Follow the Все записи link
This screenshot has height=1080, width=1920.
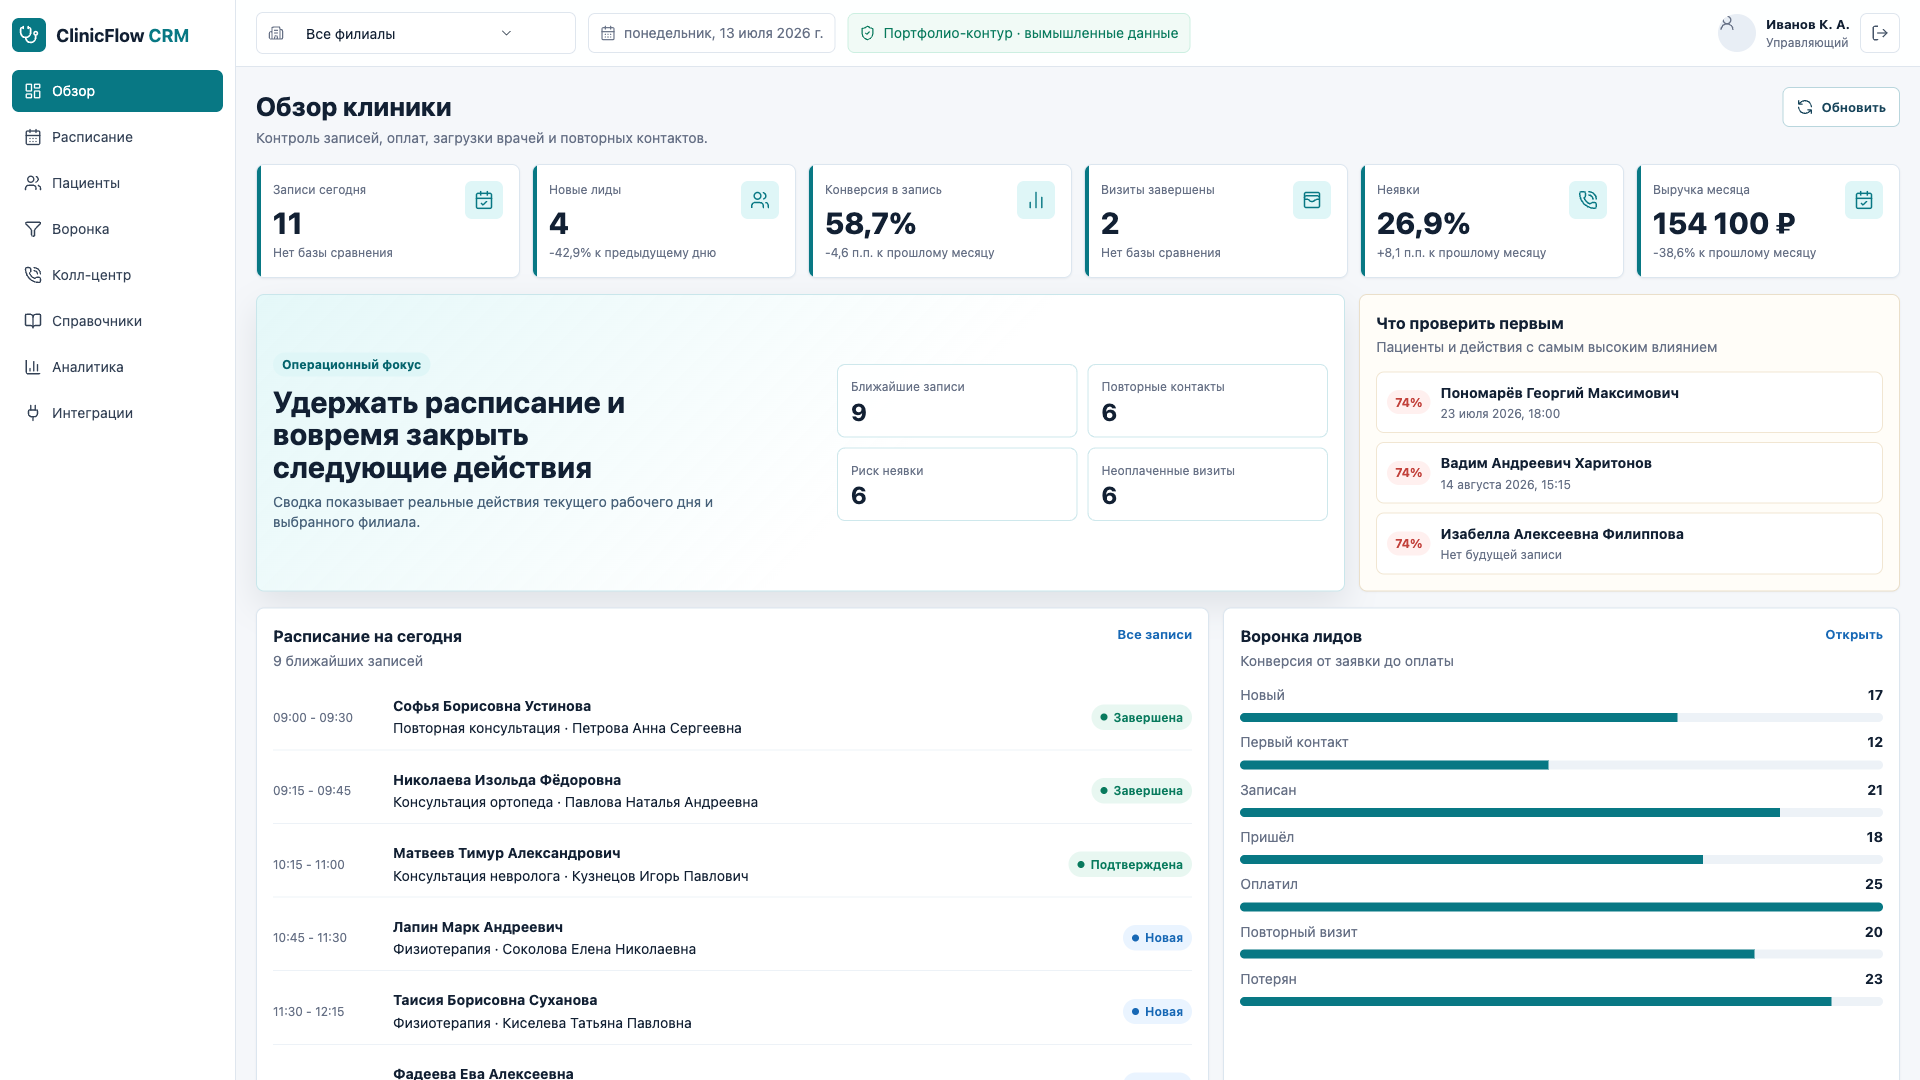(x=1154, y=635)
